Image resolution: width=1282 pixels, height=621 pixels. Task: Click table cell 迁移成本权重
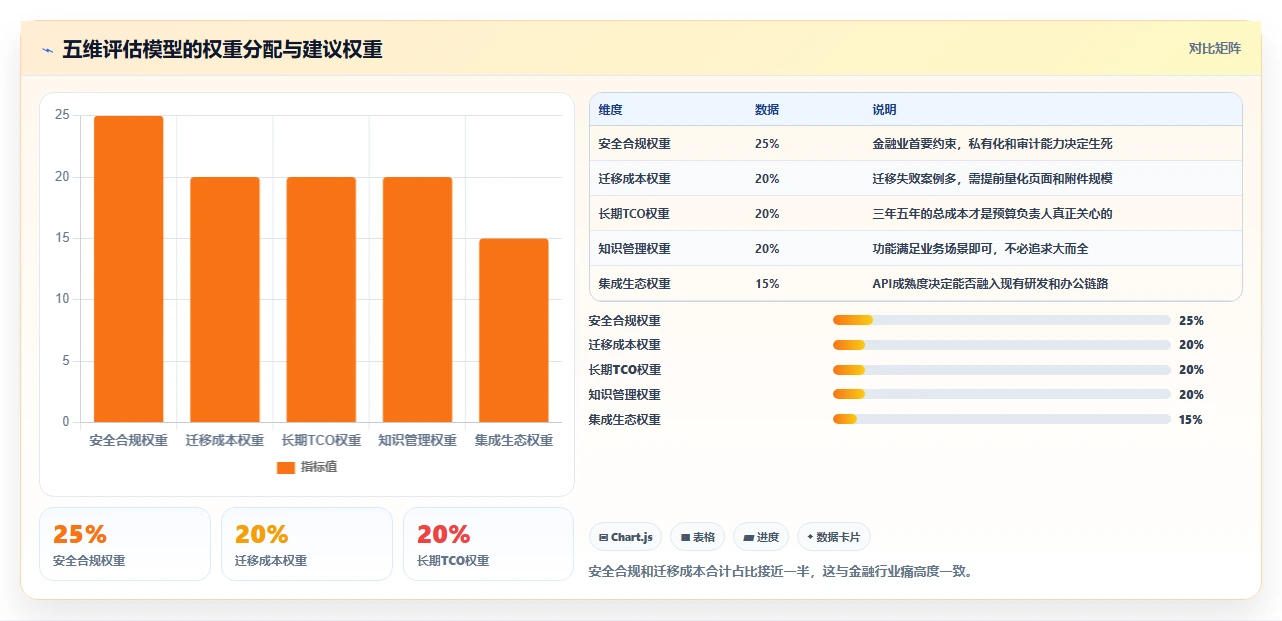coord(634,179)
